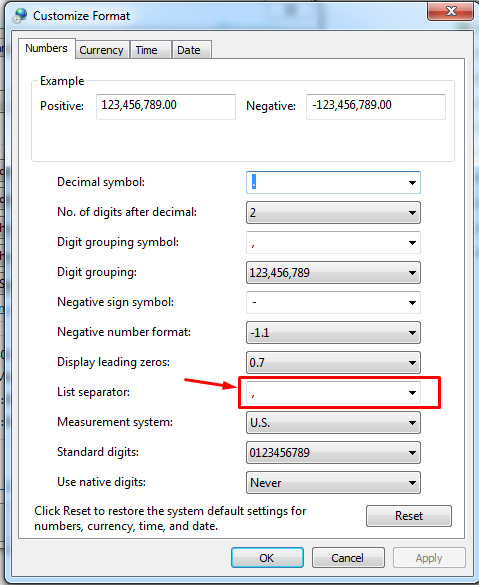Click the Positive example field
The width and height of the screenshot is (479, 585).
click(x=166, y=107)
